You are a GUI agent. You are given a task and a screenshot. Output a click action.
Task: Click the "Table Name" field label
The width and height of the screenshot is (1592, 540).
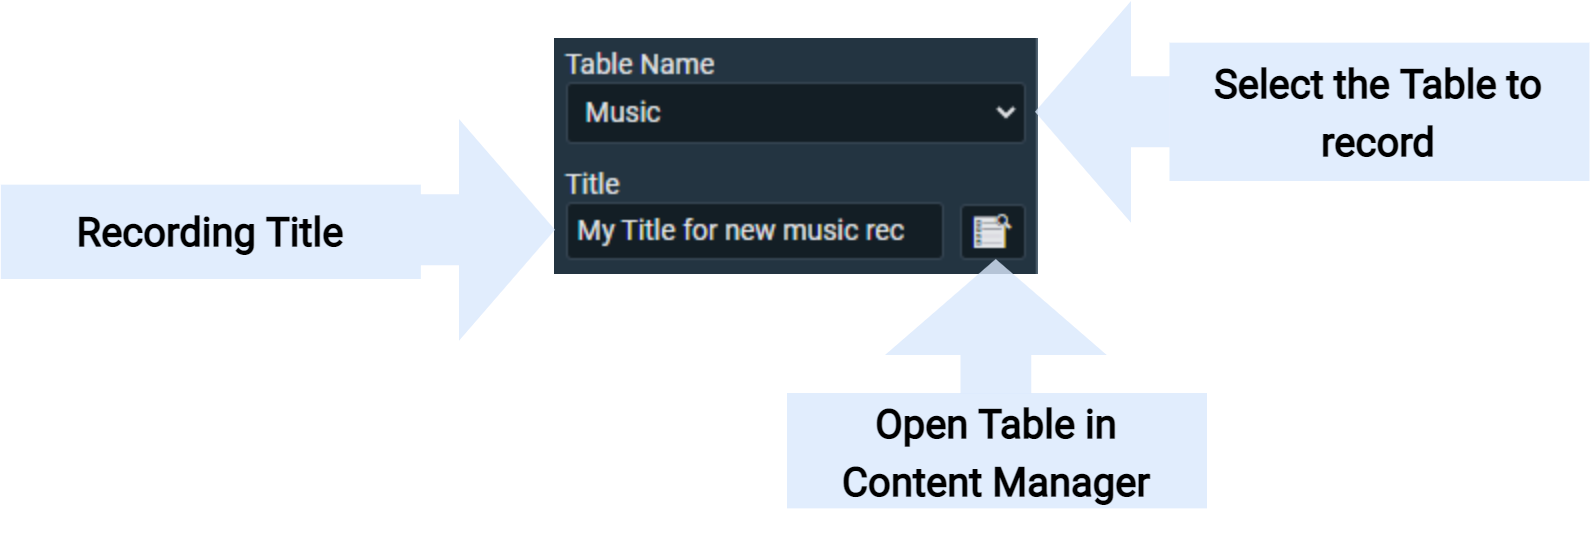(x=640, y=65)
